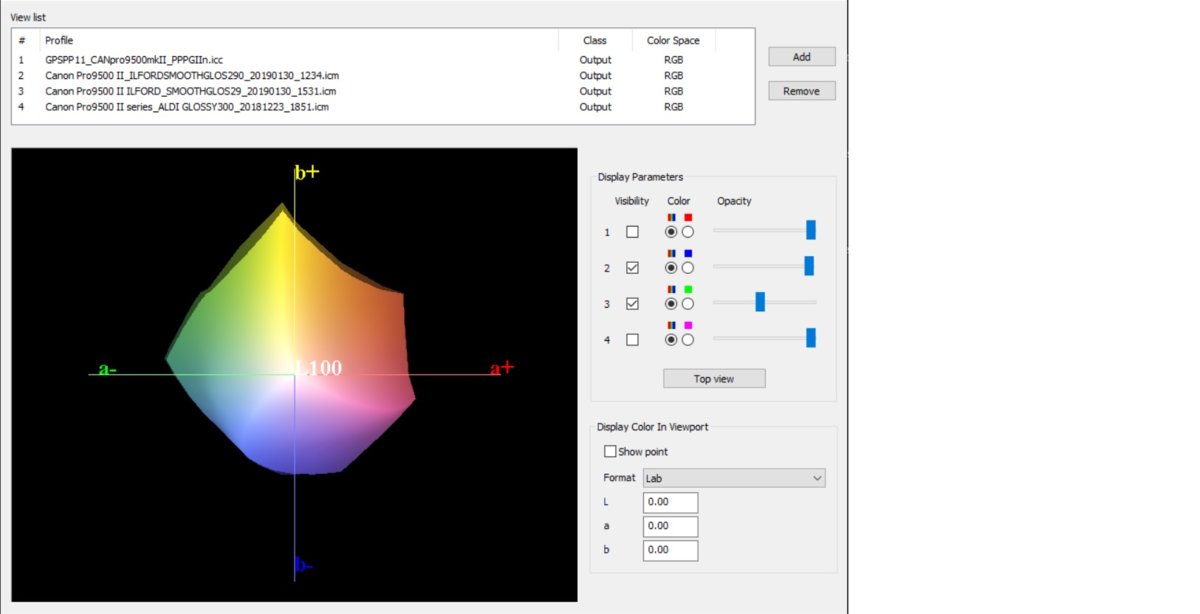Select solid red color radio for profile 1

tap(688, 232)
